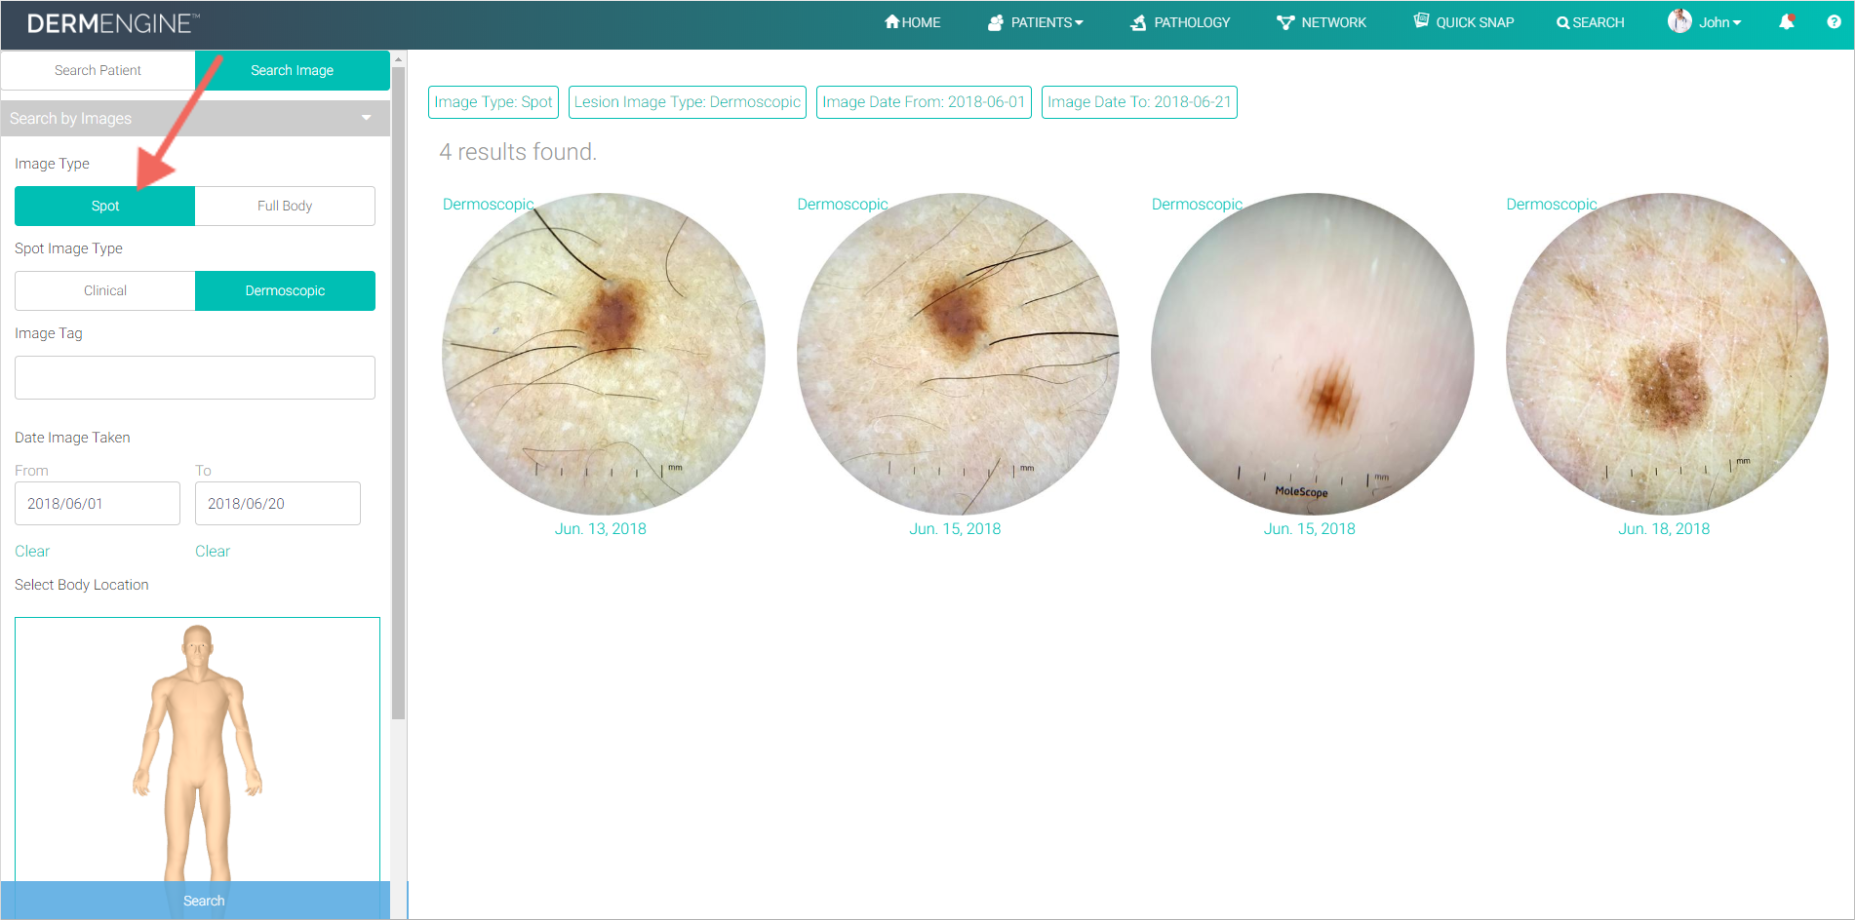The image size is (1855, 920).
Task: Launch Quick Snap
Action: (1463, 21)
